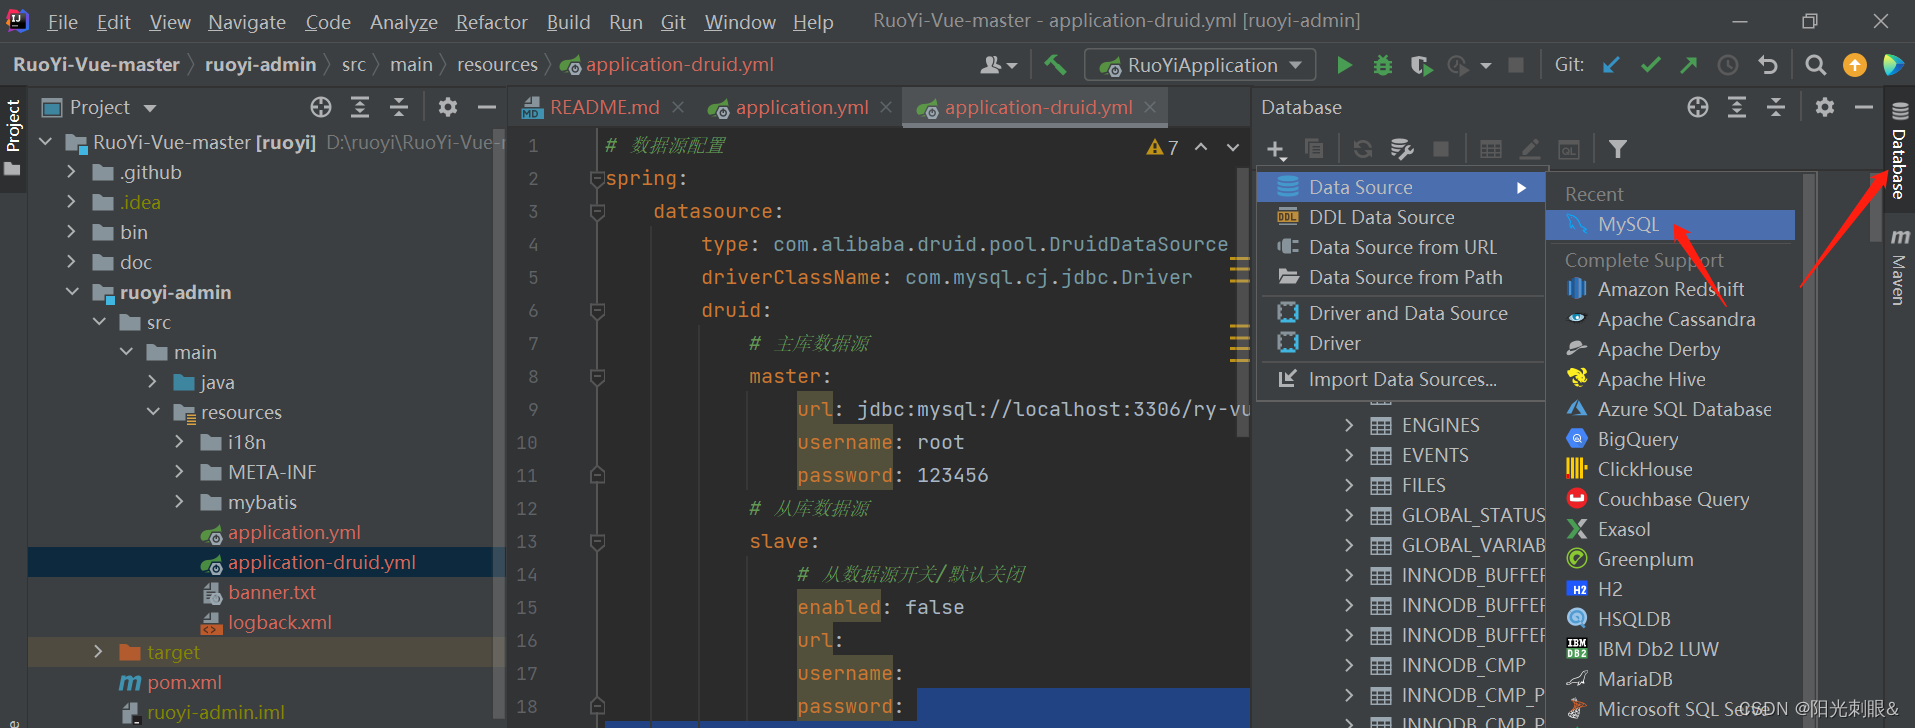Click the password value 123456

[x=952, y=475]
